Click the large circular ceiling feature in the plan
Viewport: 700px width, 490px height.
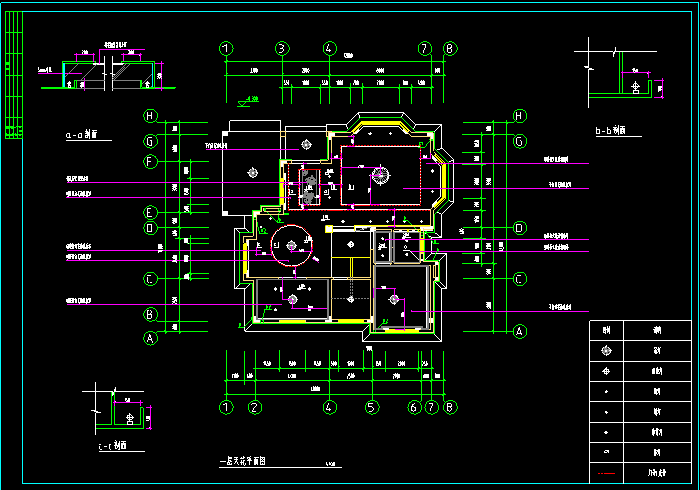tap(290, 243)
